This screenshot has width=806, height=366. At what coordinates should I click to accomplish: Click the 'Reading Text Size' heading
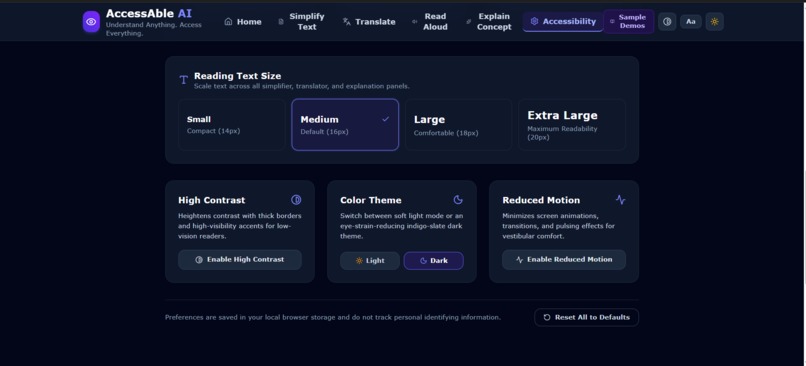tap(237, 76)
